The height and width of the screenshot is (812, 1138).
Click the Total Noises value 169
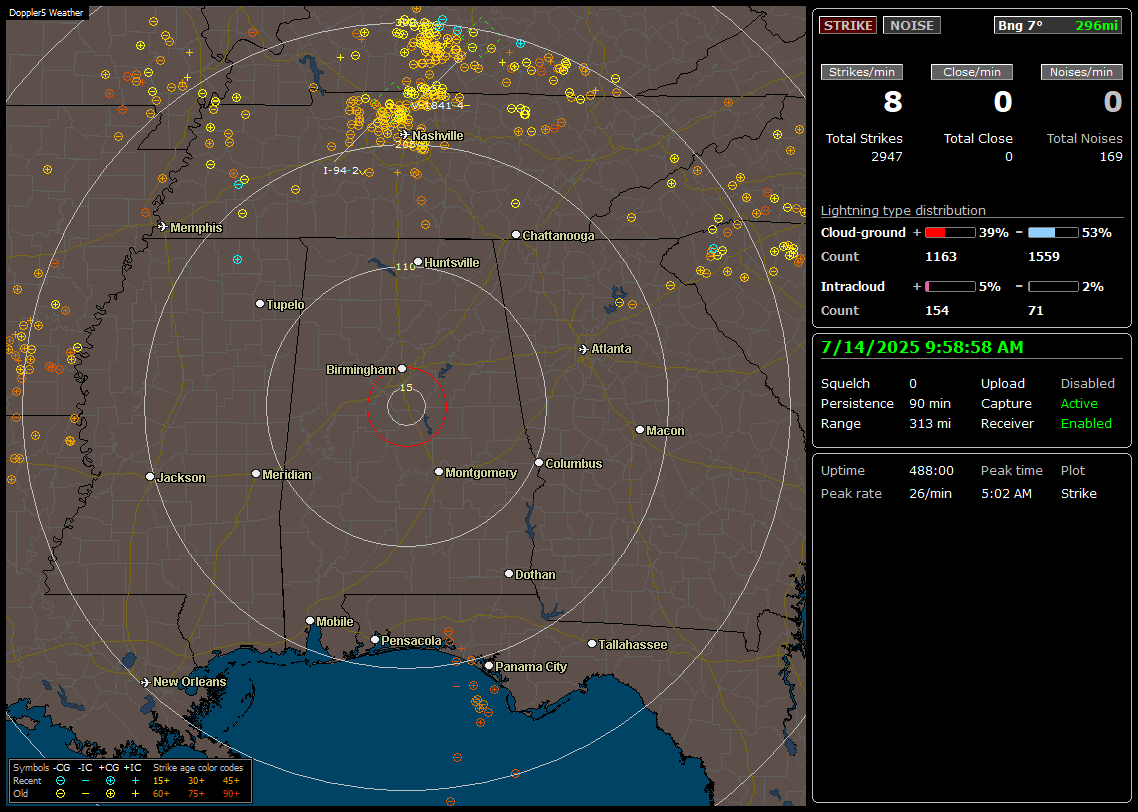click(x=1110, y=157)
